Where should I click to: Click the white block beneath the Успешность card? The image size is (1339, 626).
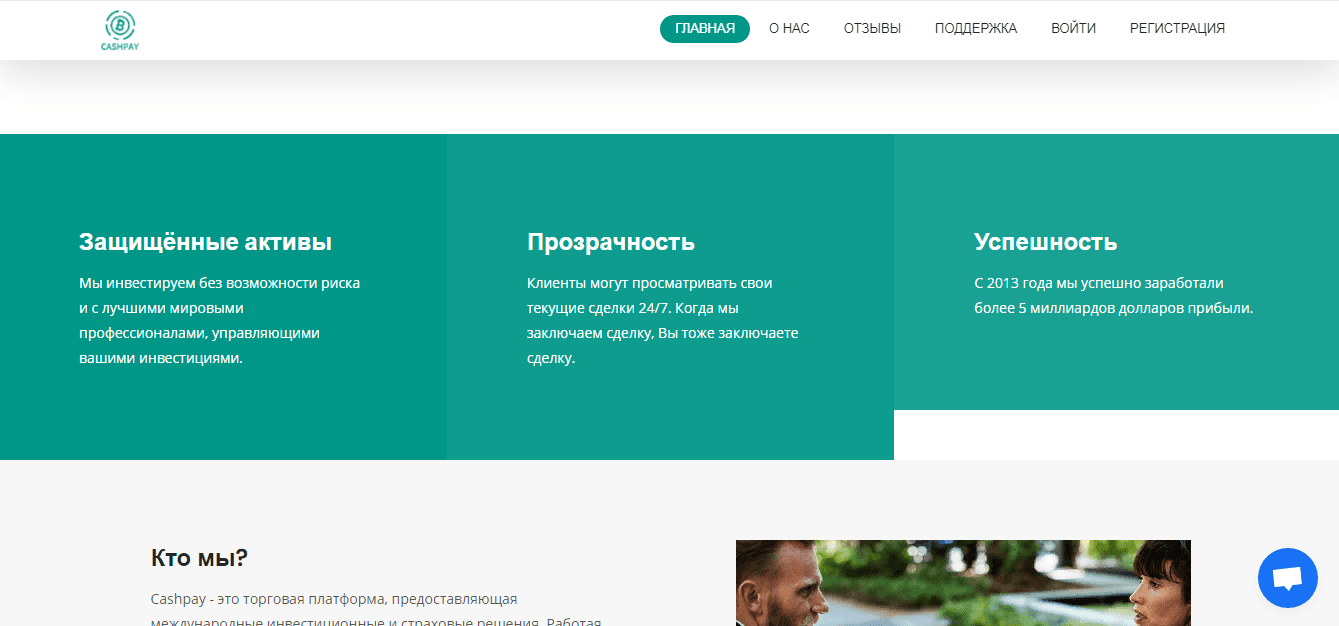[x=1115, y=435]
